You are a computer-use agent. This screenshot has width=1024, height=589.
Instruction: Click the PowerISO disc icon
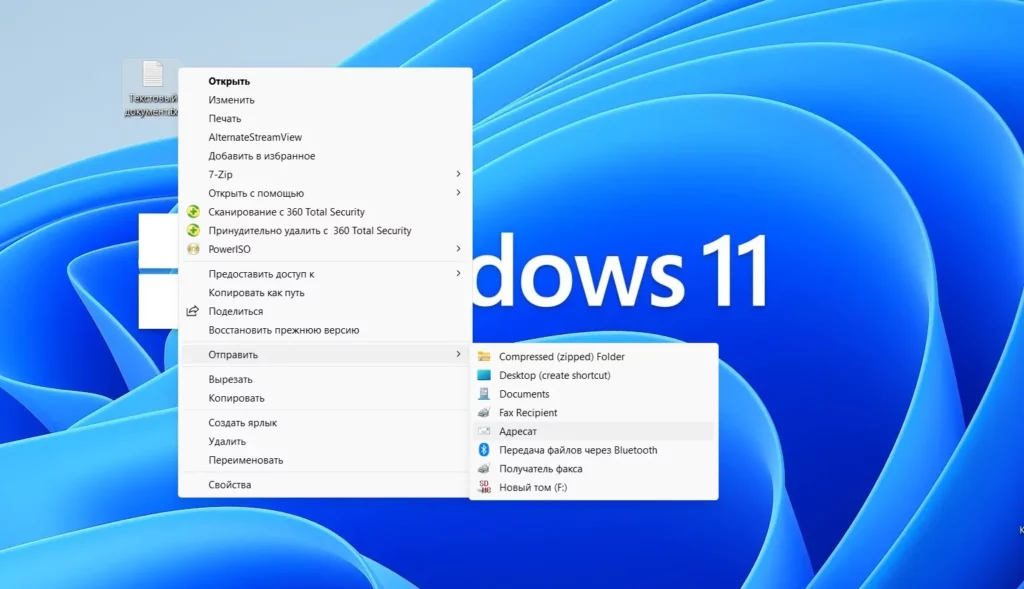coord(193,249)
